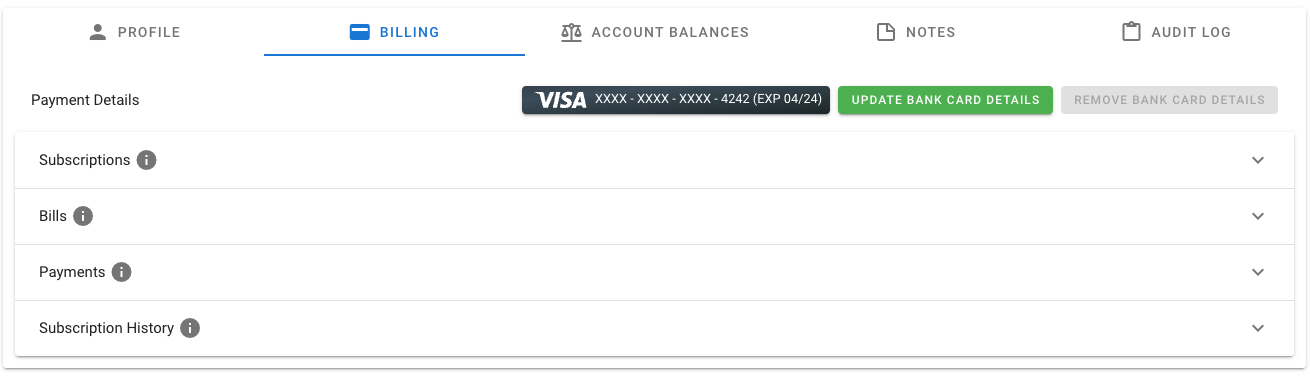The image size is (1310, 376).
Task: Expand the Subscriptions panel chevron
Action: point(1258,160)
